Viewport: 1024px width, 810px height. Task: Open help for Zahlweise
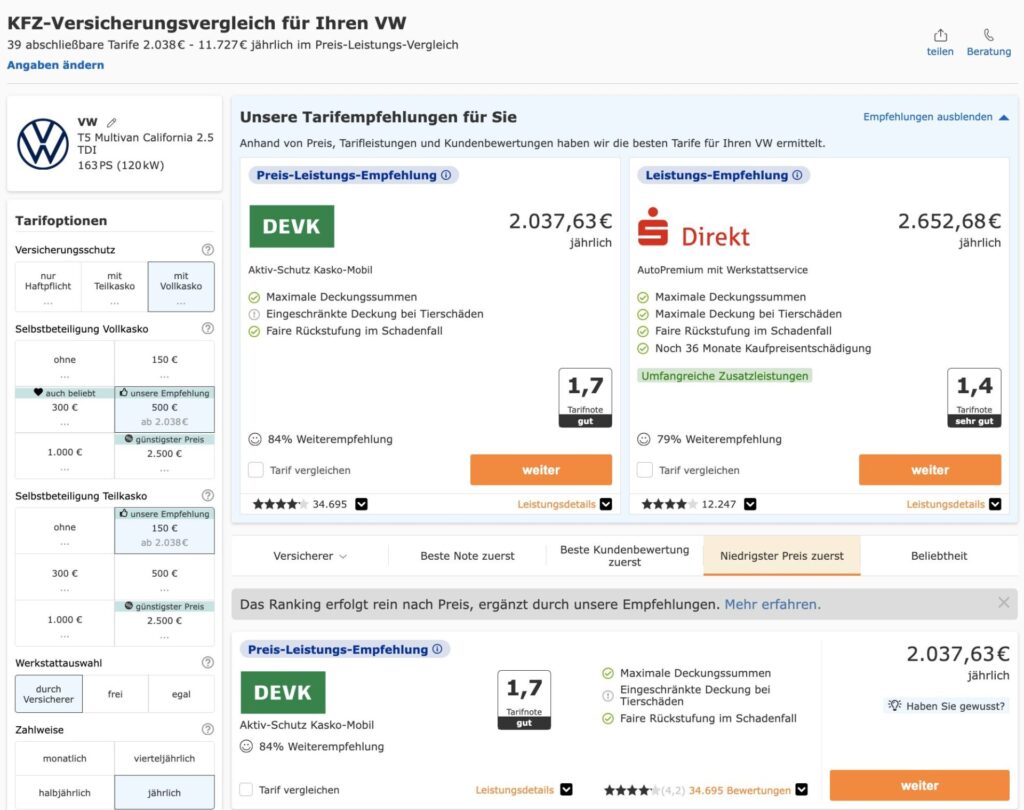(208, 729)
